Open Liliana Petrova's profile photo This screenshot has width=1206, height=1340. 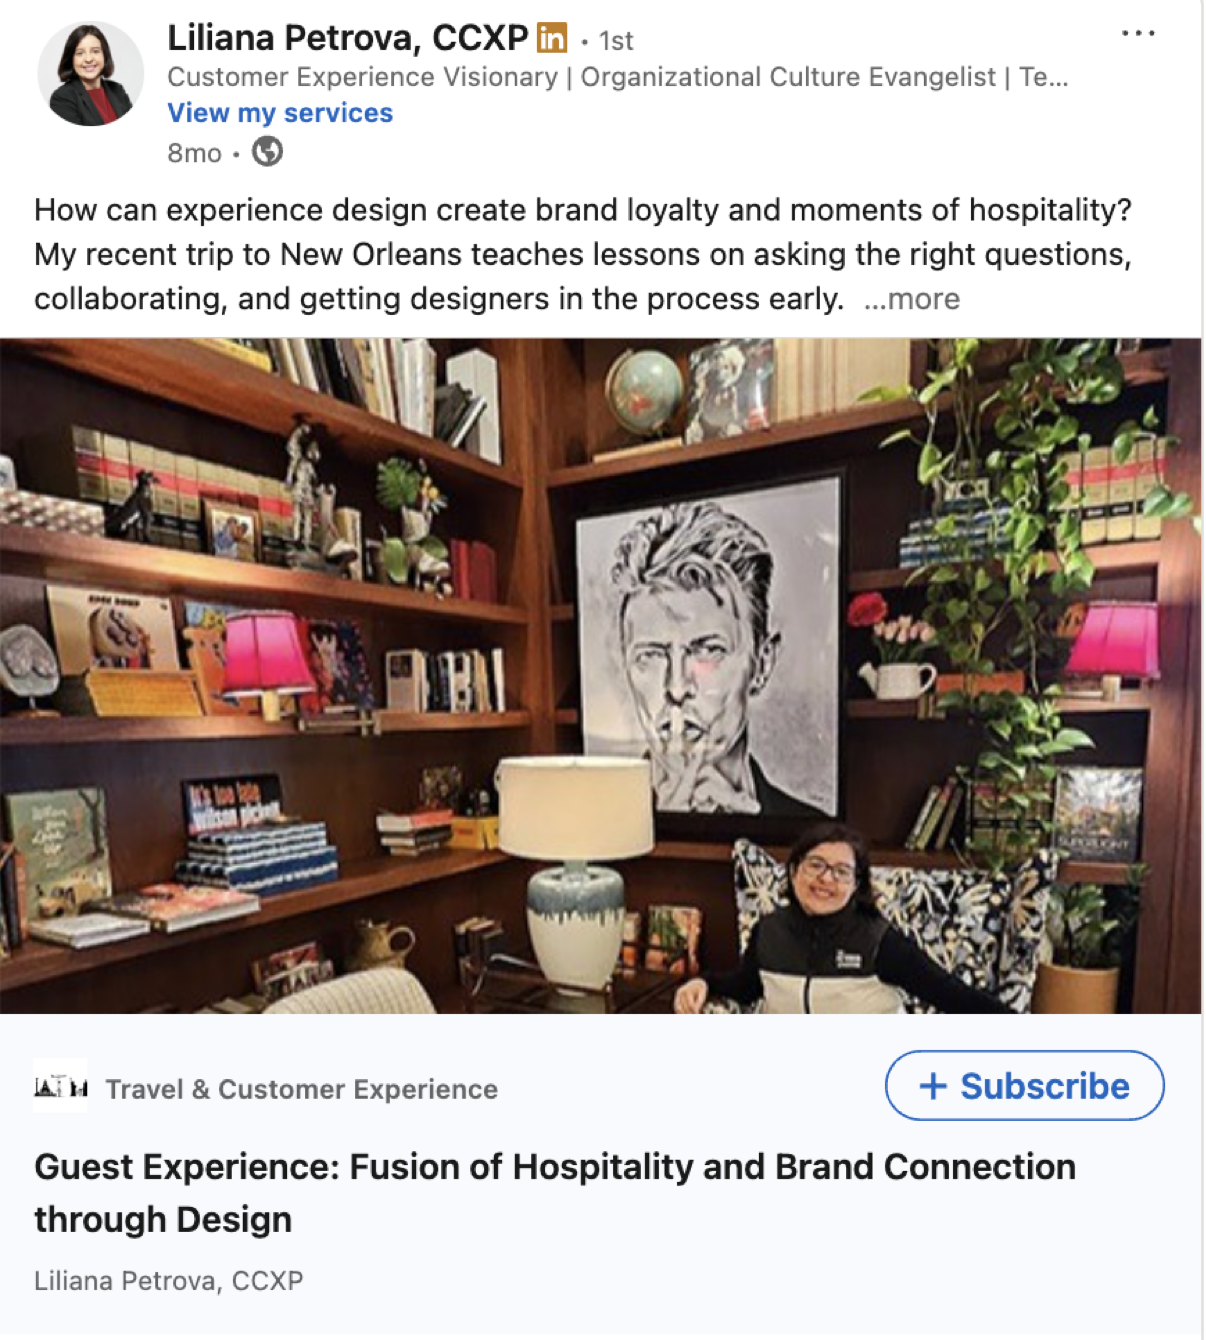[x=90, y=74]
